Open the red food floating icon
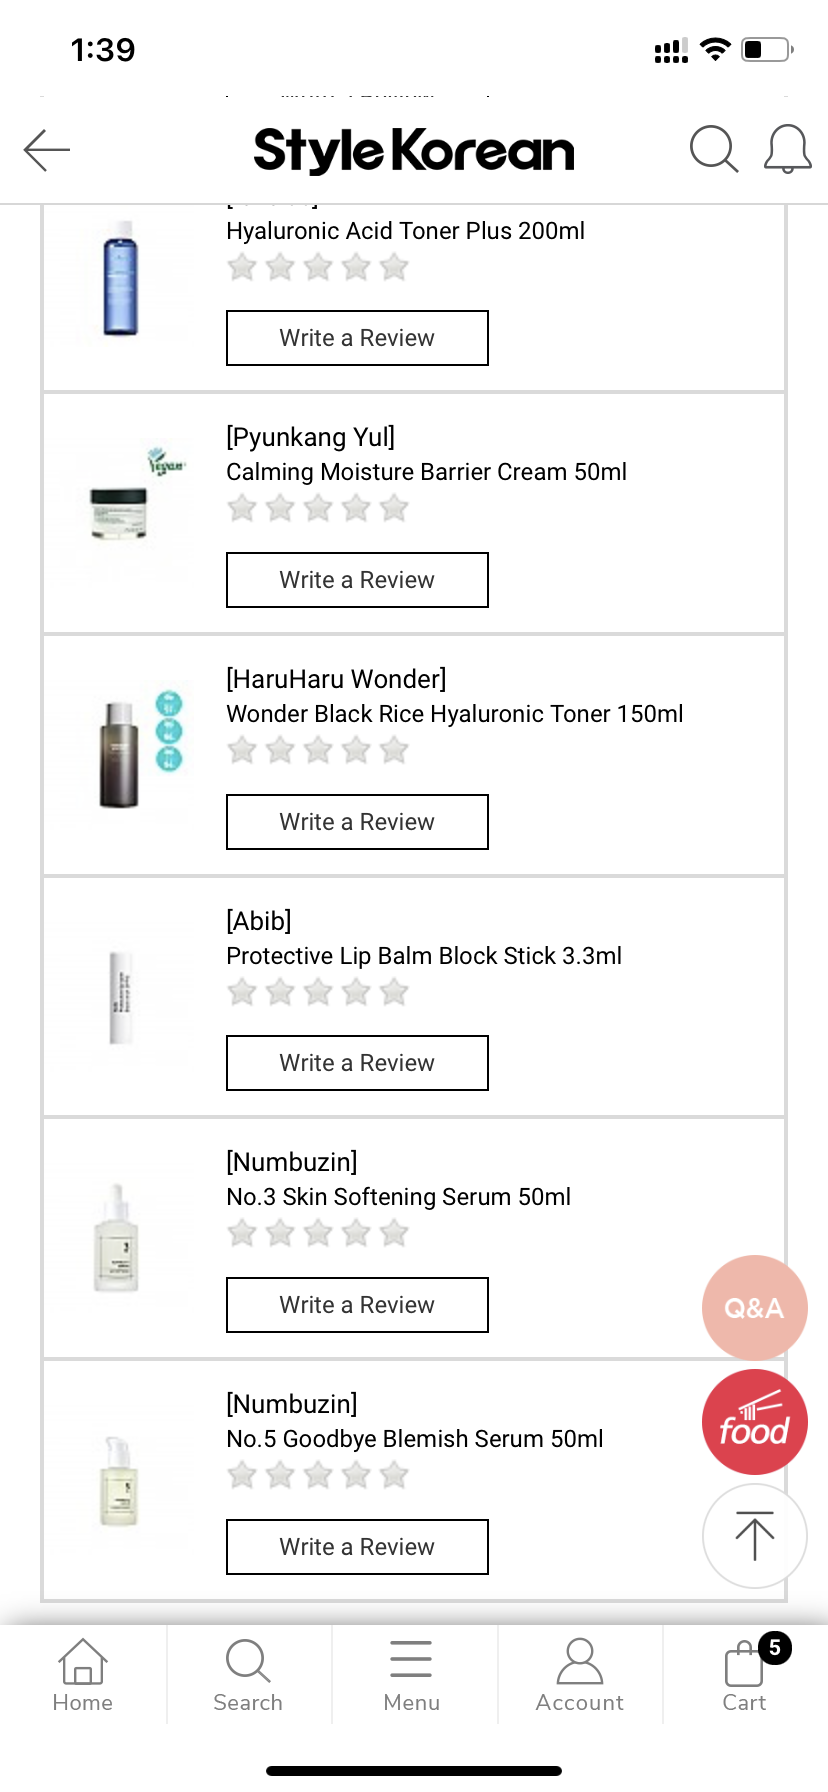The width and height of the screenshot is (828, 1792). (754, 1422)
